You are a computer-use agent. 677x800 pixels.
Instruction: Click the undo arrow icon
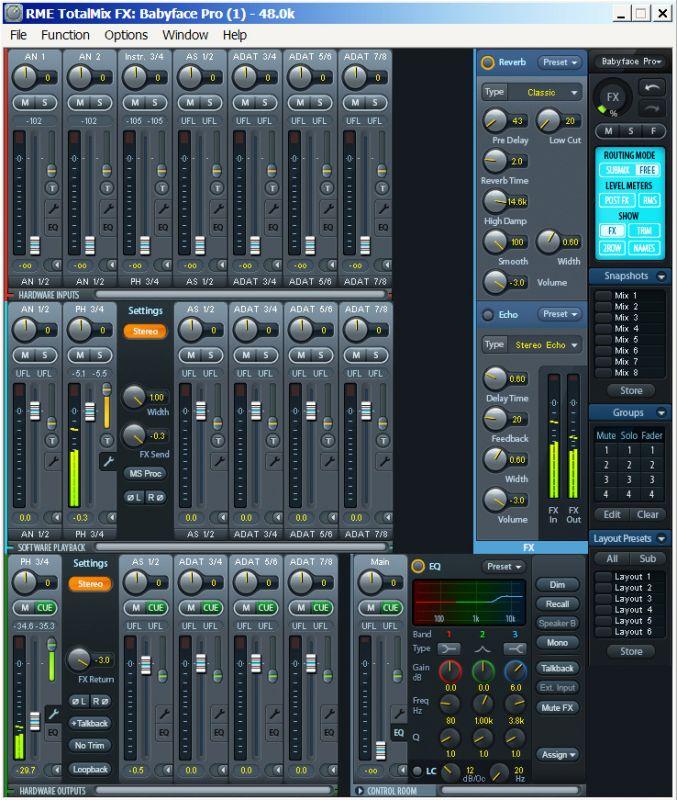[x=651, y=88]
